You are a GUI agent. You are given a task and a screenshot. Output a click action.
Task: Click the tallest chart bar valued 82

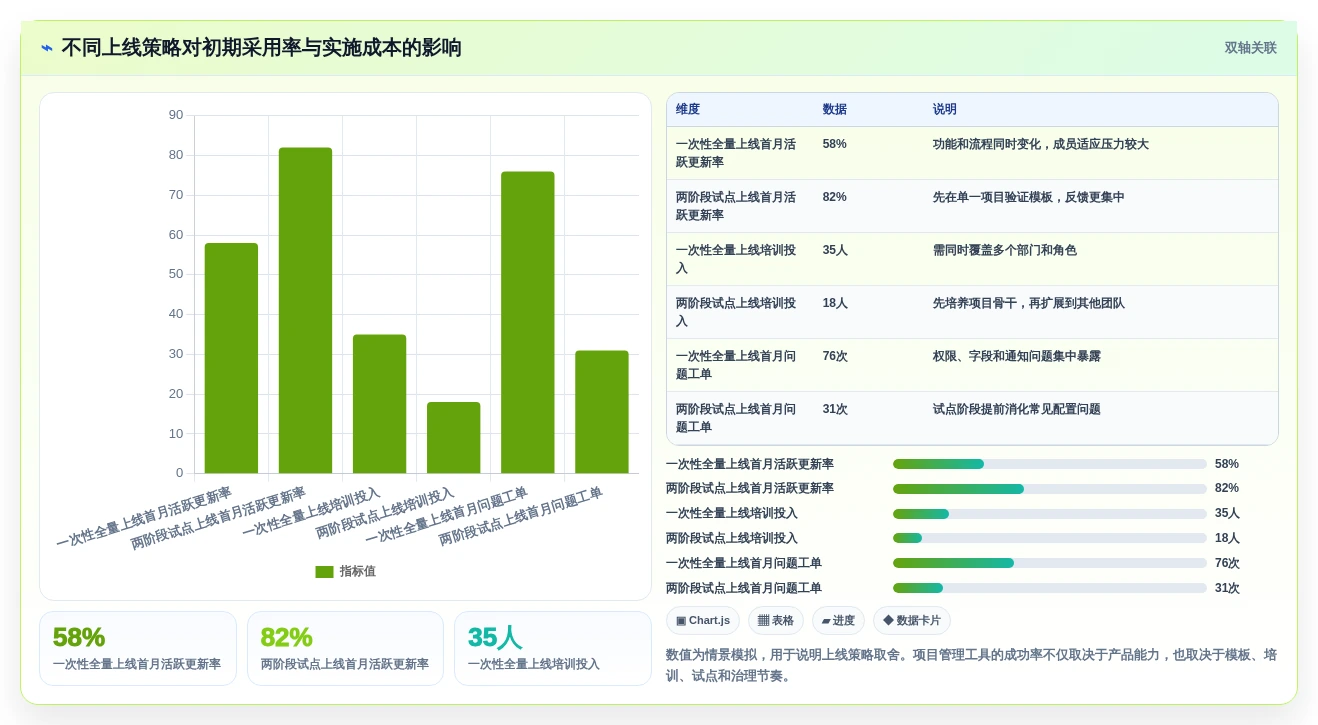tap(305, 310)
